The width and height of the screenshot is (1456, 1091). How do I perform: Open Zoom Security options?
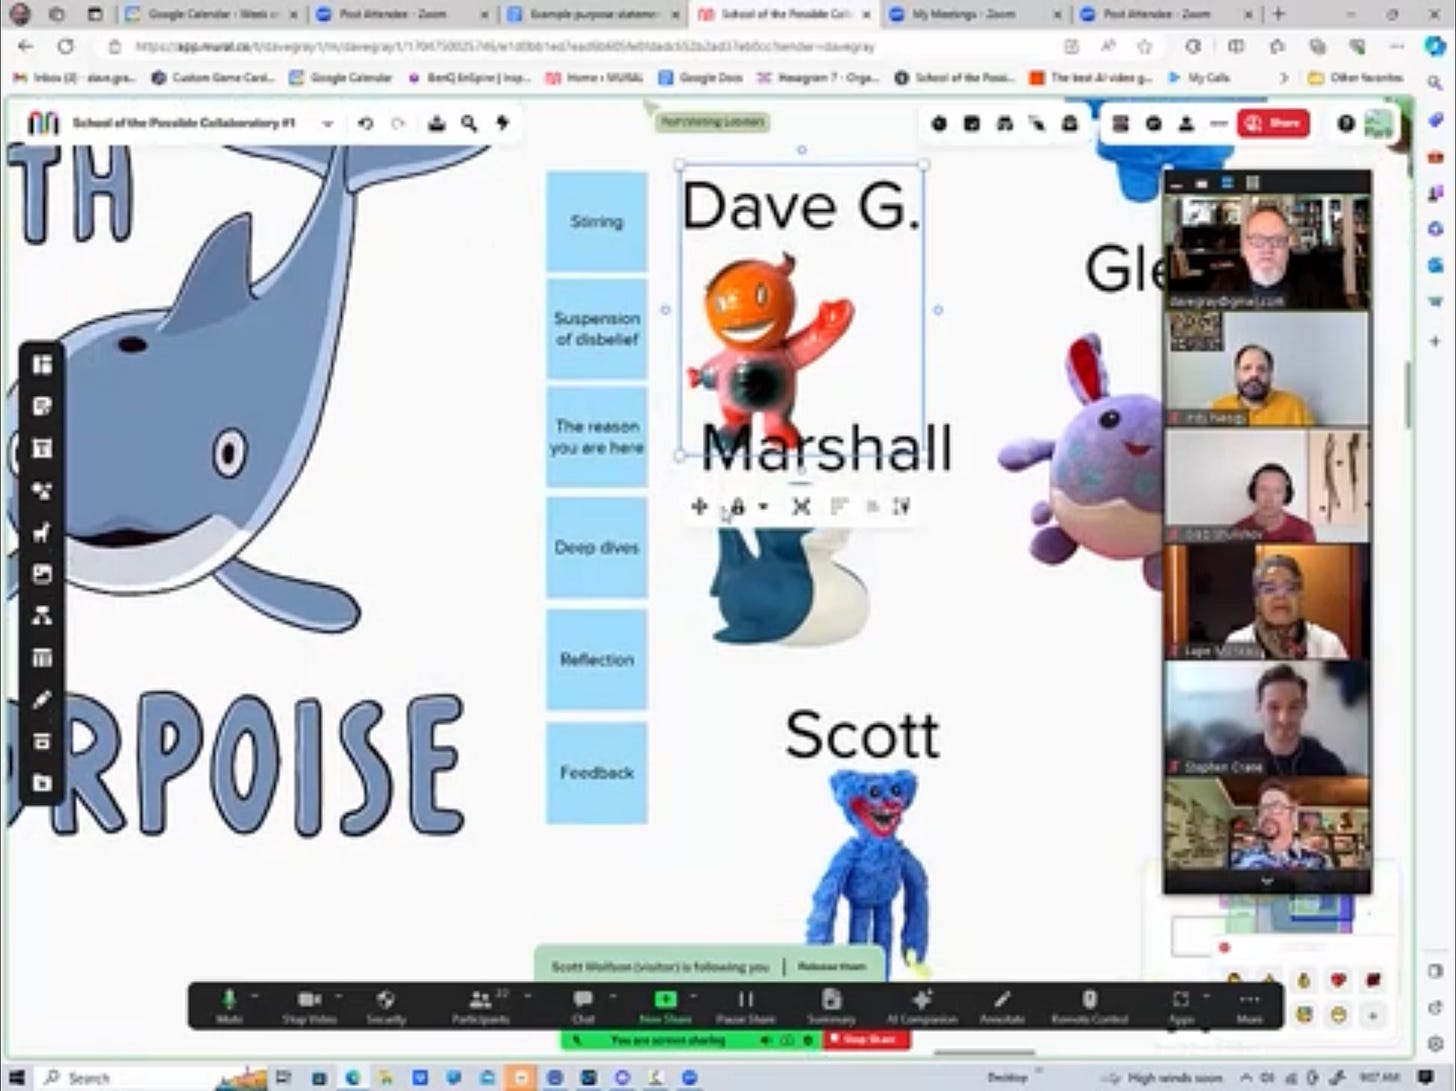[x=386, y=1006]
